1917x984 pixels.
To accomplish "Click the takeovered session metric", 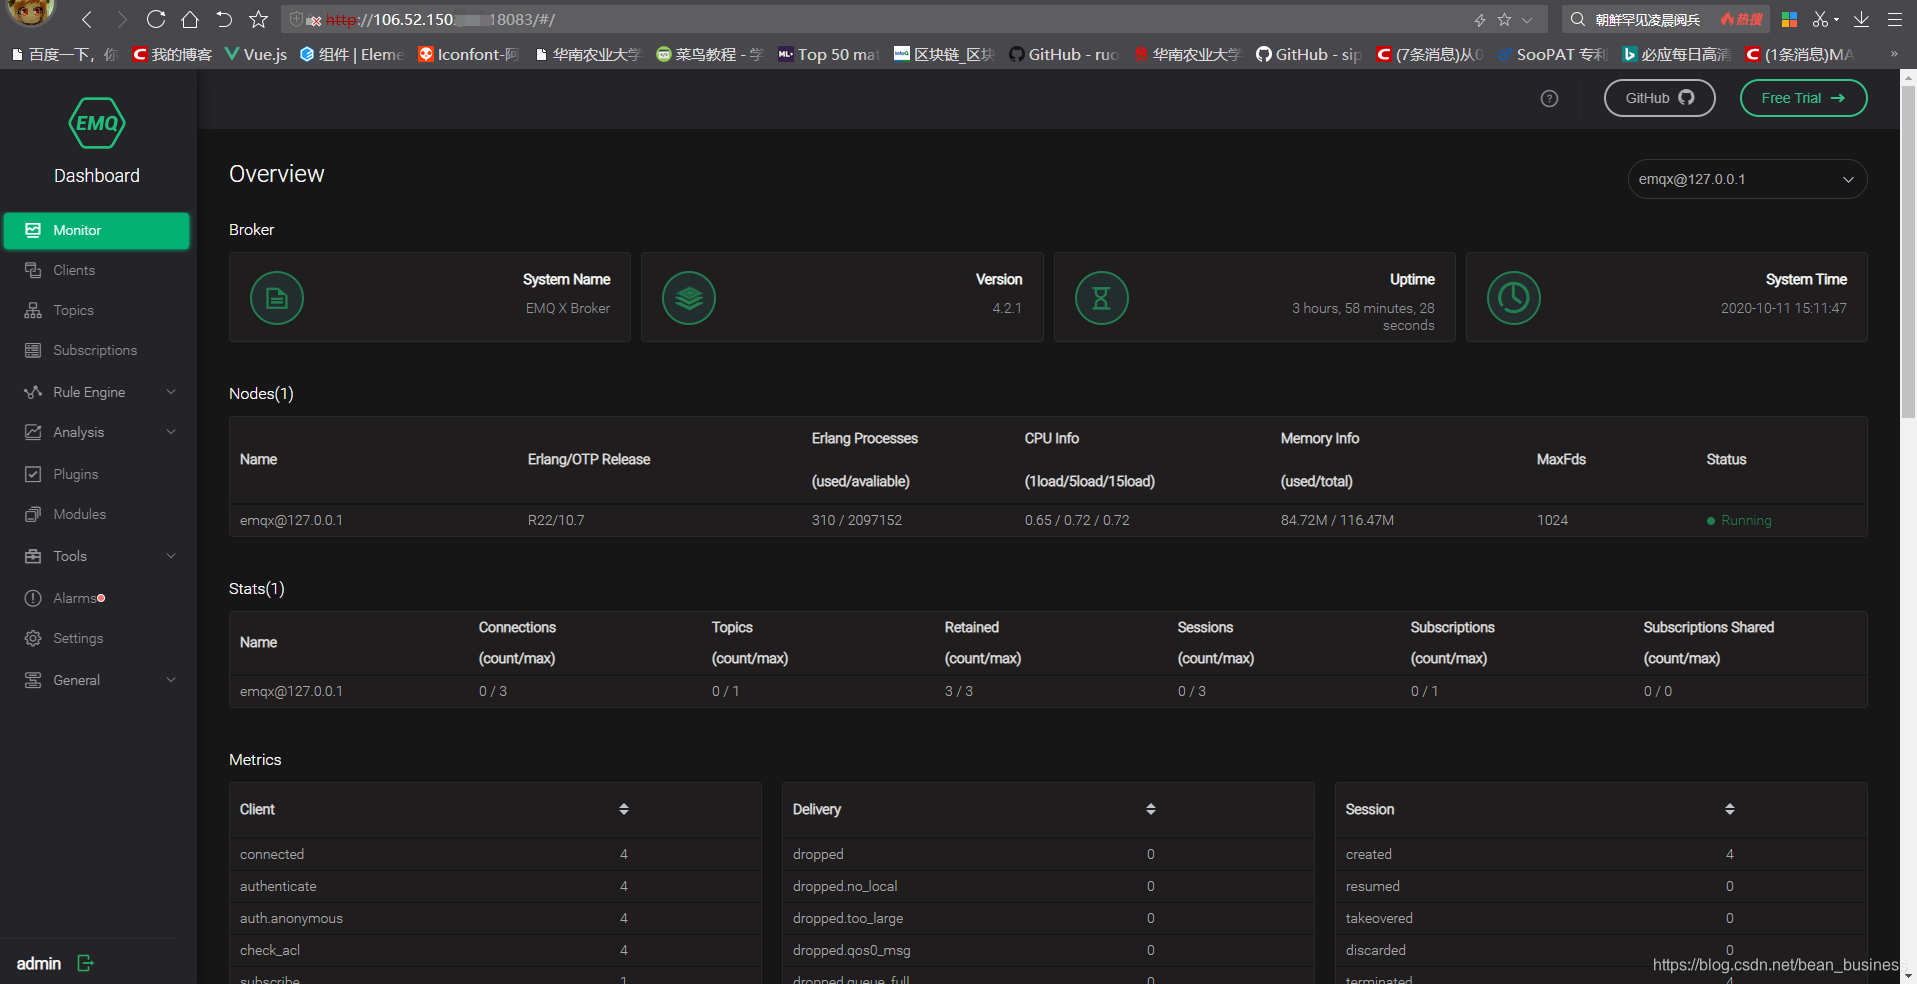I will 1379,918.
